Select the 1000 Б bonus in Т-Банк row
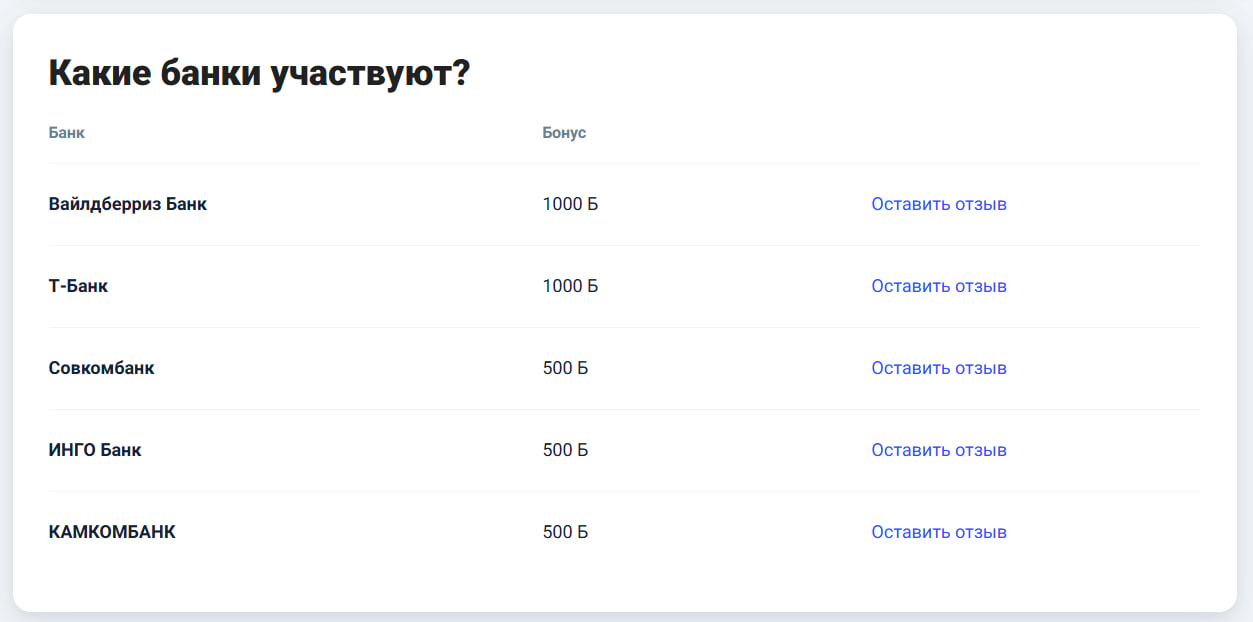Viewport: 1253px width, 622px height. tap(570, 286)
